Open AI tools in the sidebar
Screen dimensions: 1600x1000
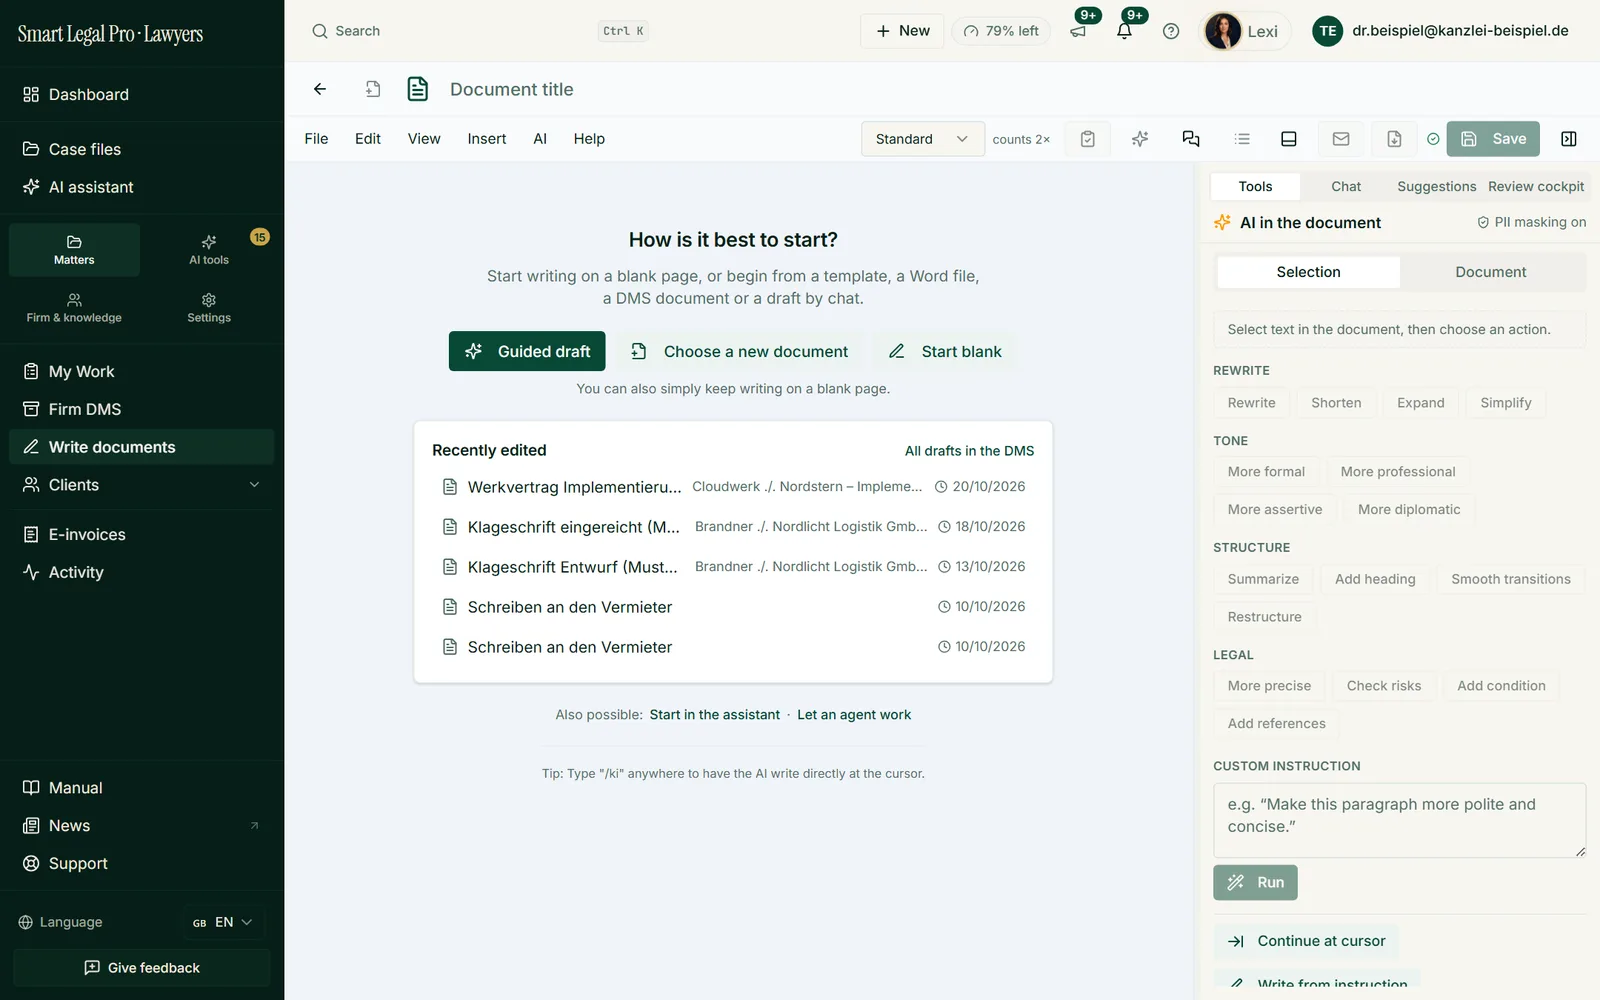coord(209,250)
